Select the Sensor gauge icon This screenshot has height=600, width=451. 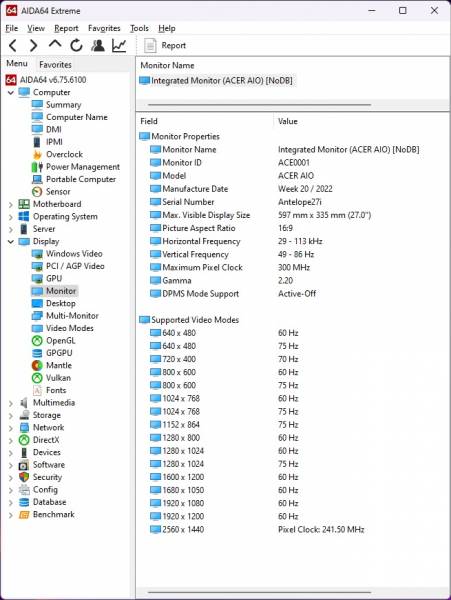click(37, 191)
